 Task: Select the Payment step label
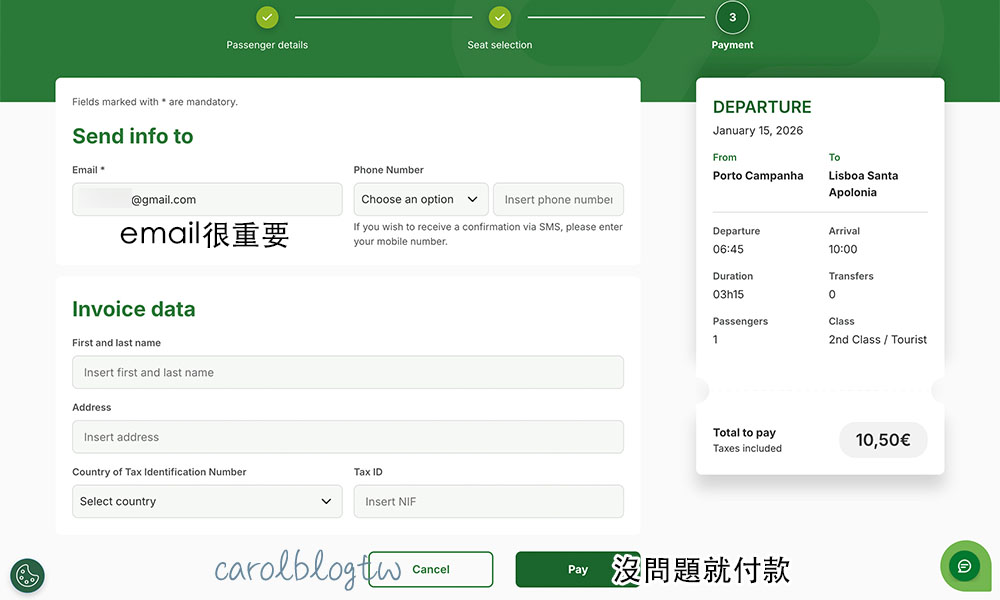[732, 45]
